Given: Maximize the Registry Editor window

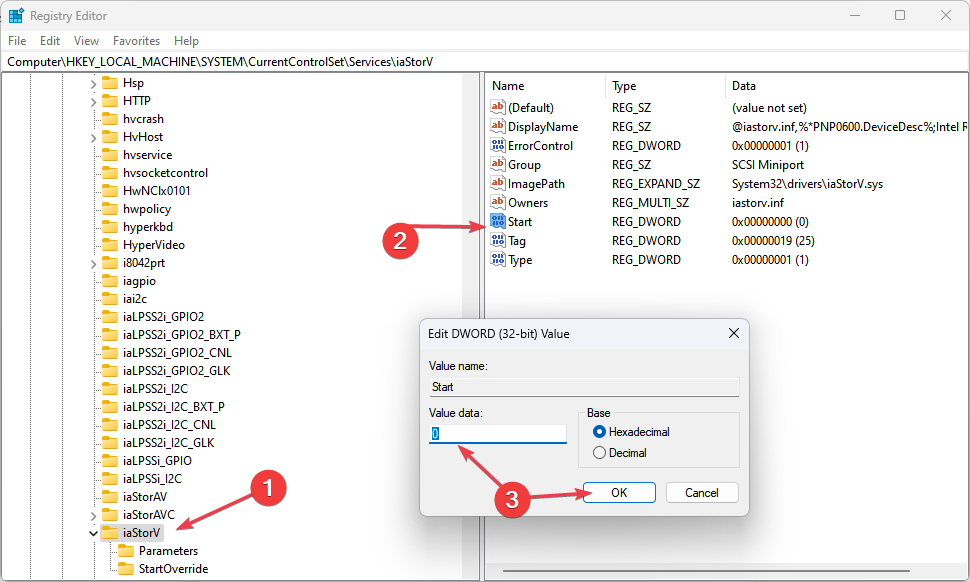Looking at the screenshot, I should [900, 15].
